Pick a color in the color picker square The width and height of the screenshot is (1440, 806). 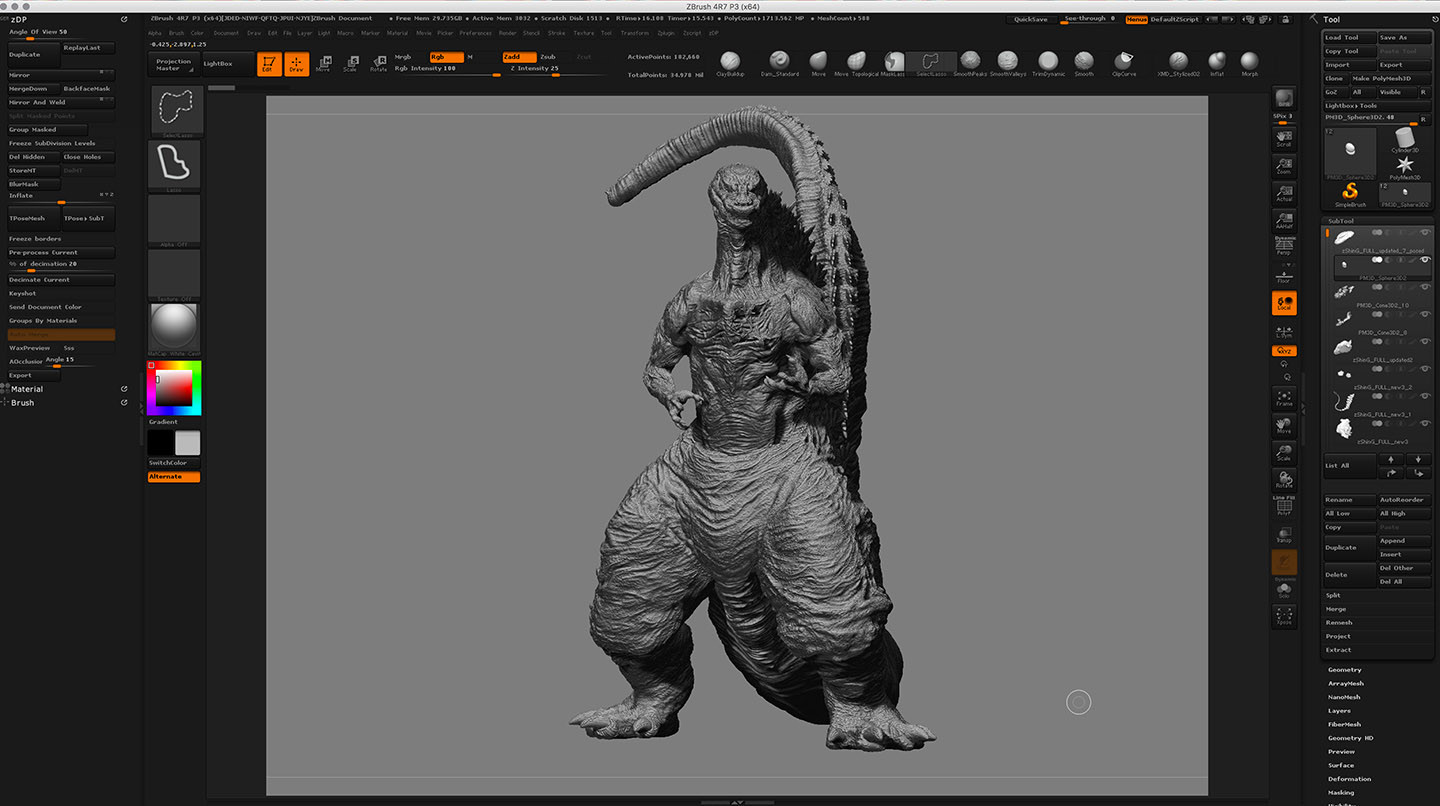point(174,389)
